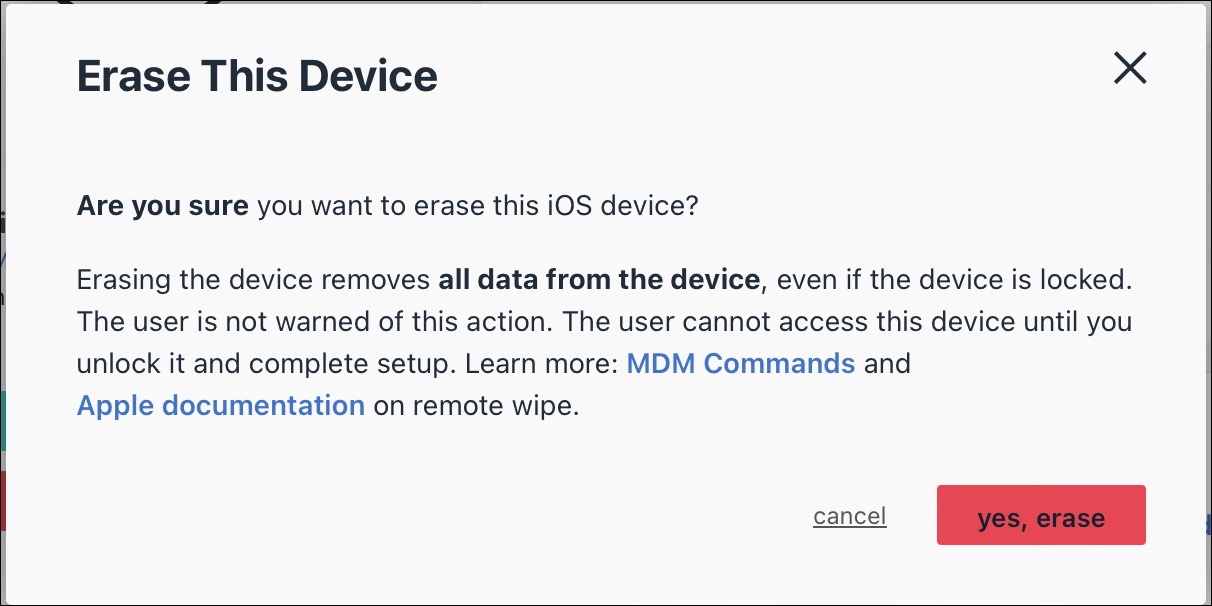1212x606 pixels.
Task: Click the phrase erase this iOS device
Action: pyautogui.click(x=528, y=207)
